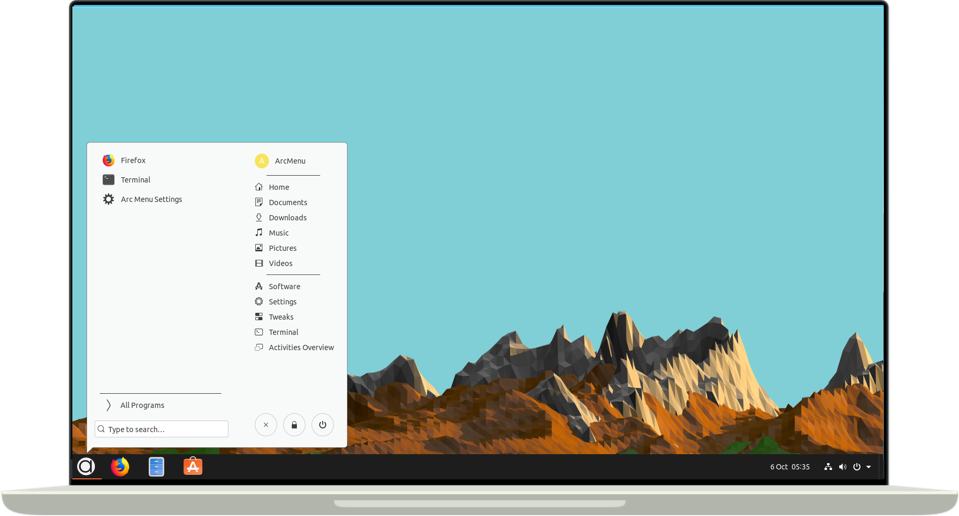This screenshot has height=516, width=959.
Task: Click the Videos film icon
Action: coord(259,264)
